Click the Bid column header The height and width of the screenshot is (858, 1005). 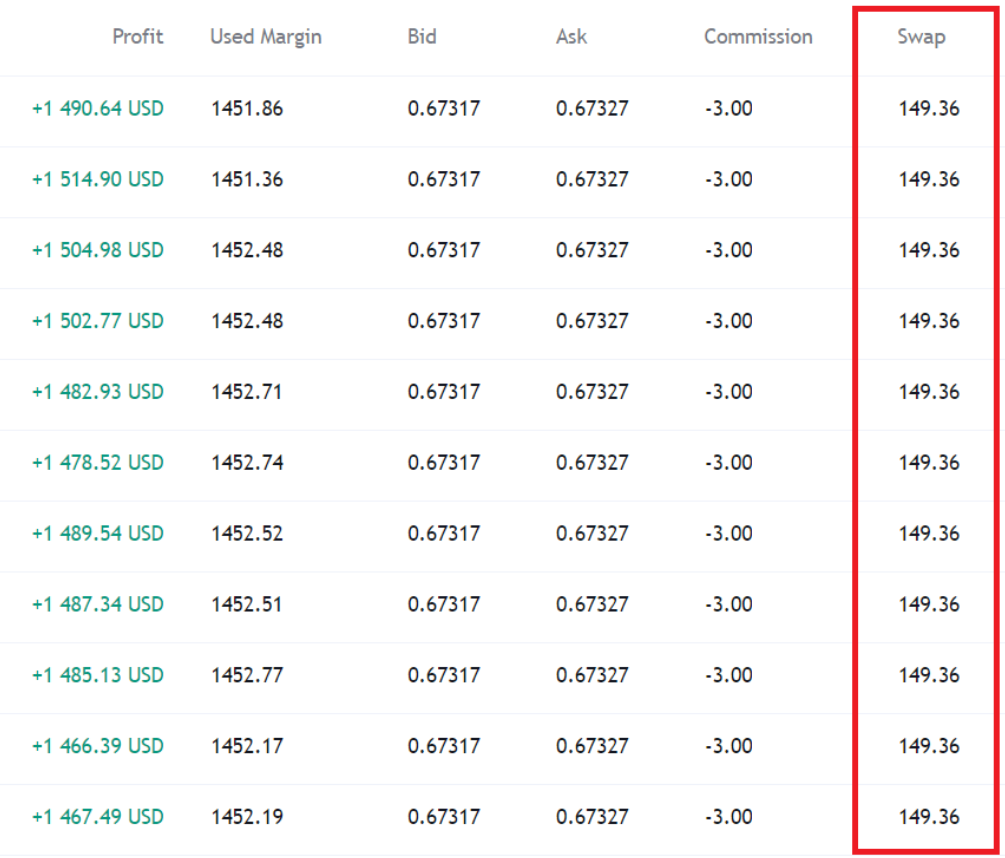coord(422,37)
